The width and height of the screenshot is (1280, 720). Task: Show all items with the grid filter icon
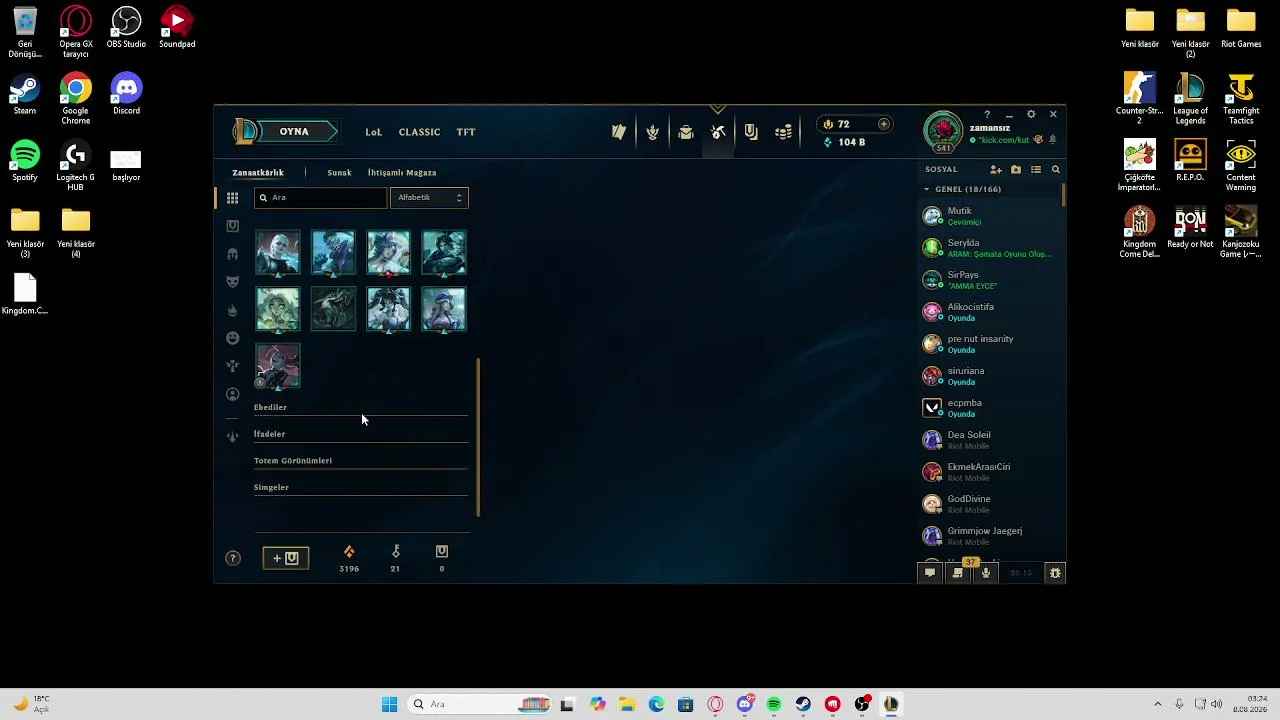pos(232,198)
